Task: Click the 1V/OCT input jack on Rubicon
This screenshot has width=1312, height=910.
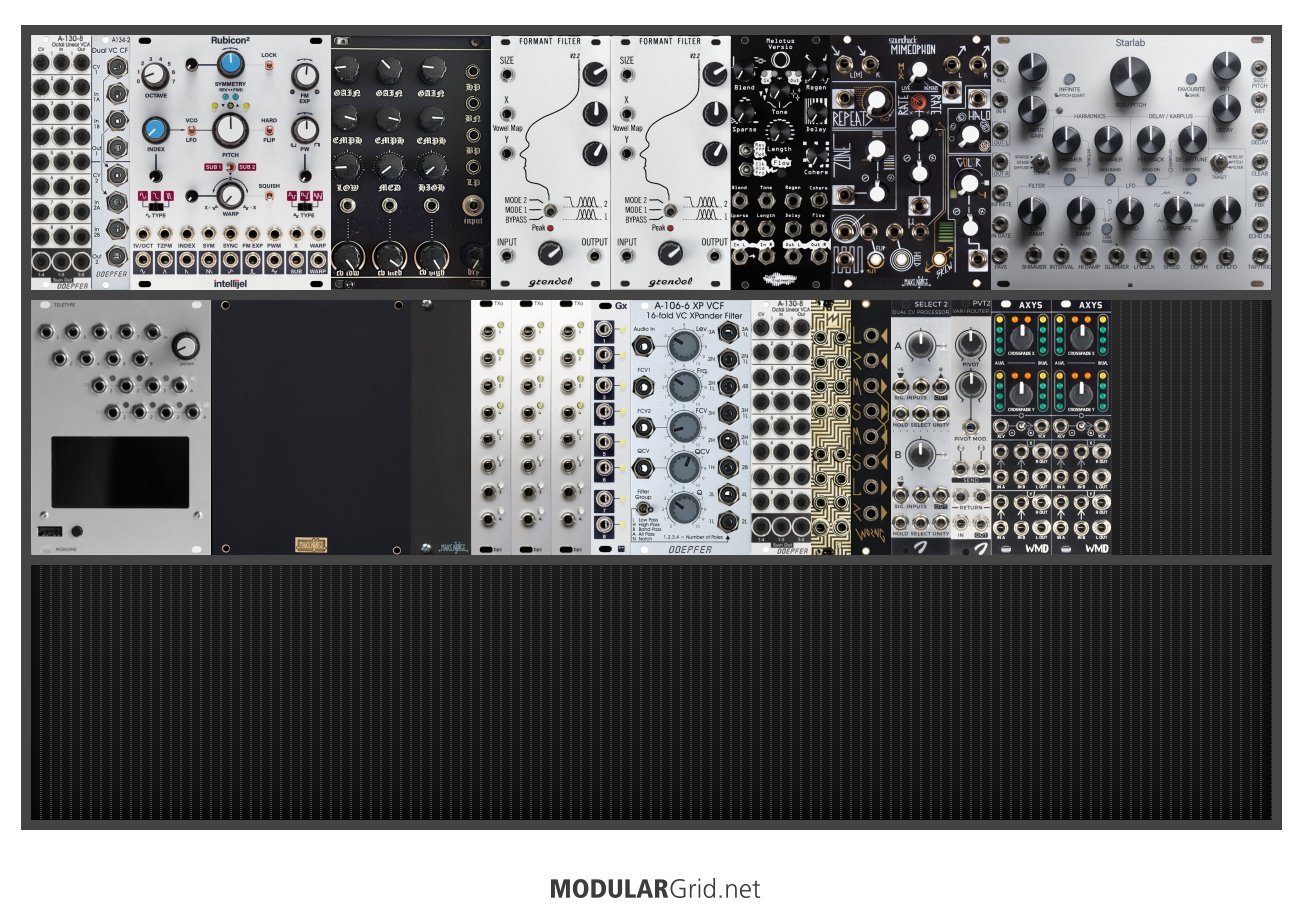Action: coord(142,235)
